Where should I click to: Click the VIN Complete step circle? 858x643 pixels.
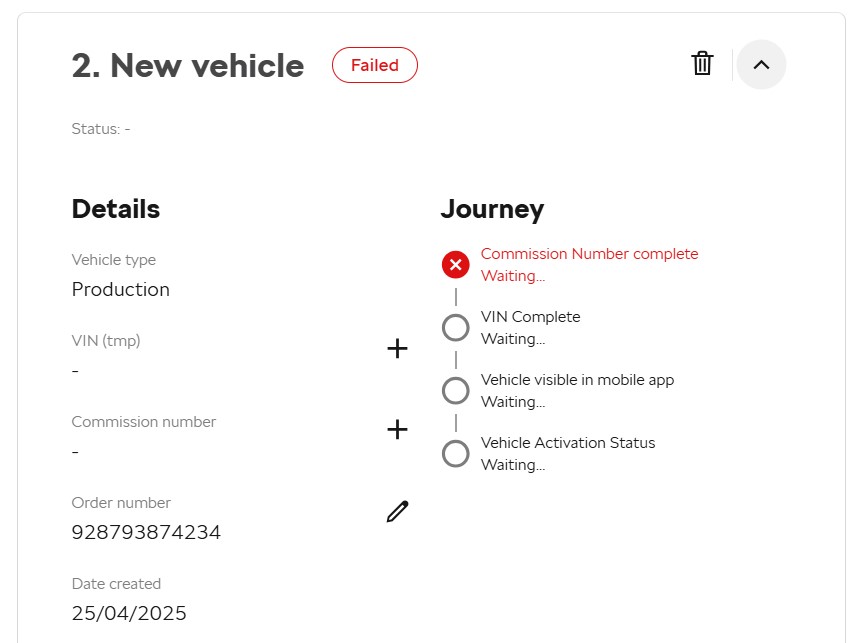455,328
